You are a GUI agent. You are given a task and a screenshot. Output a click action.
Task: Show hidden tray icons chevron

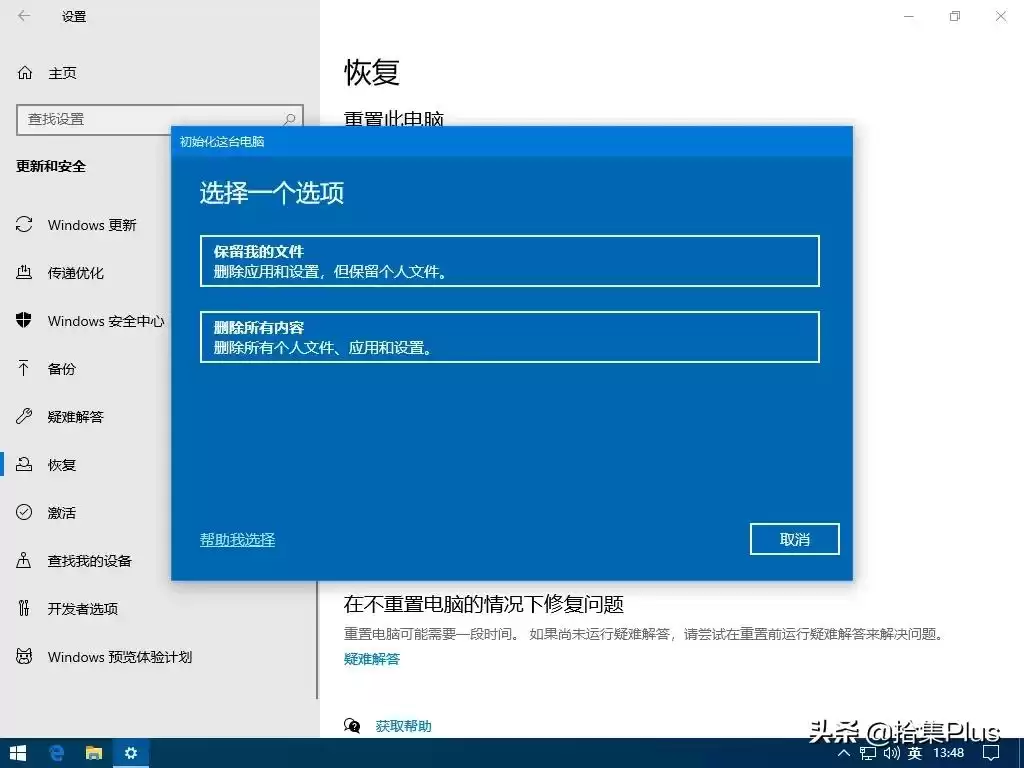844,754
